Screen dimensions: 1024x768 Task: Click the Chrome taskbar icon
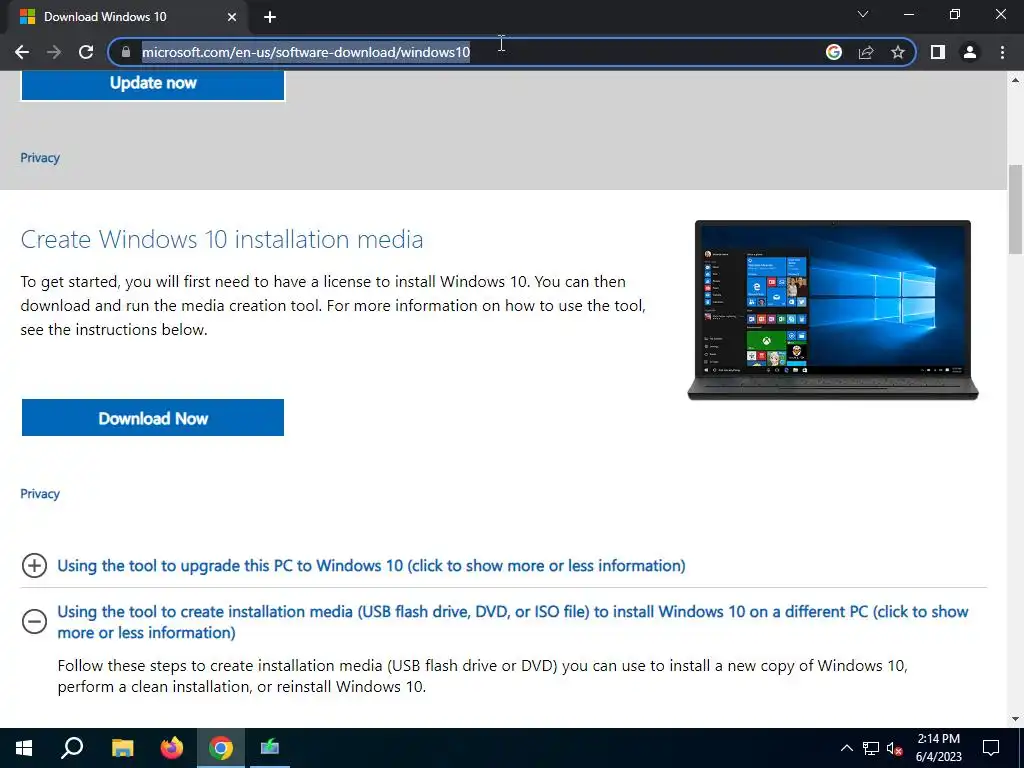(221, 748)
